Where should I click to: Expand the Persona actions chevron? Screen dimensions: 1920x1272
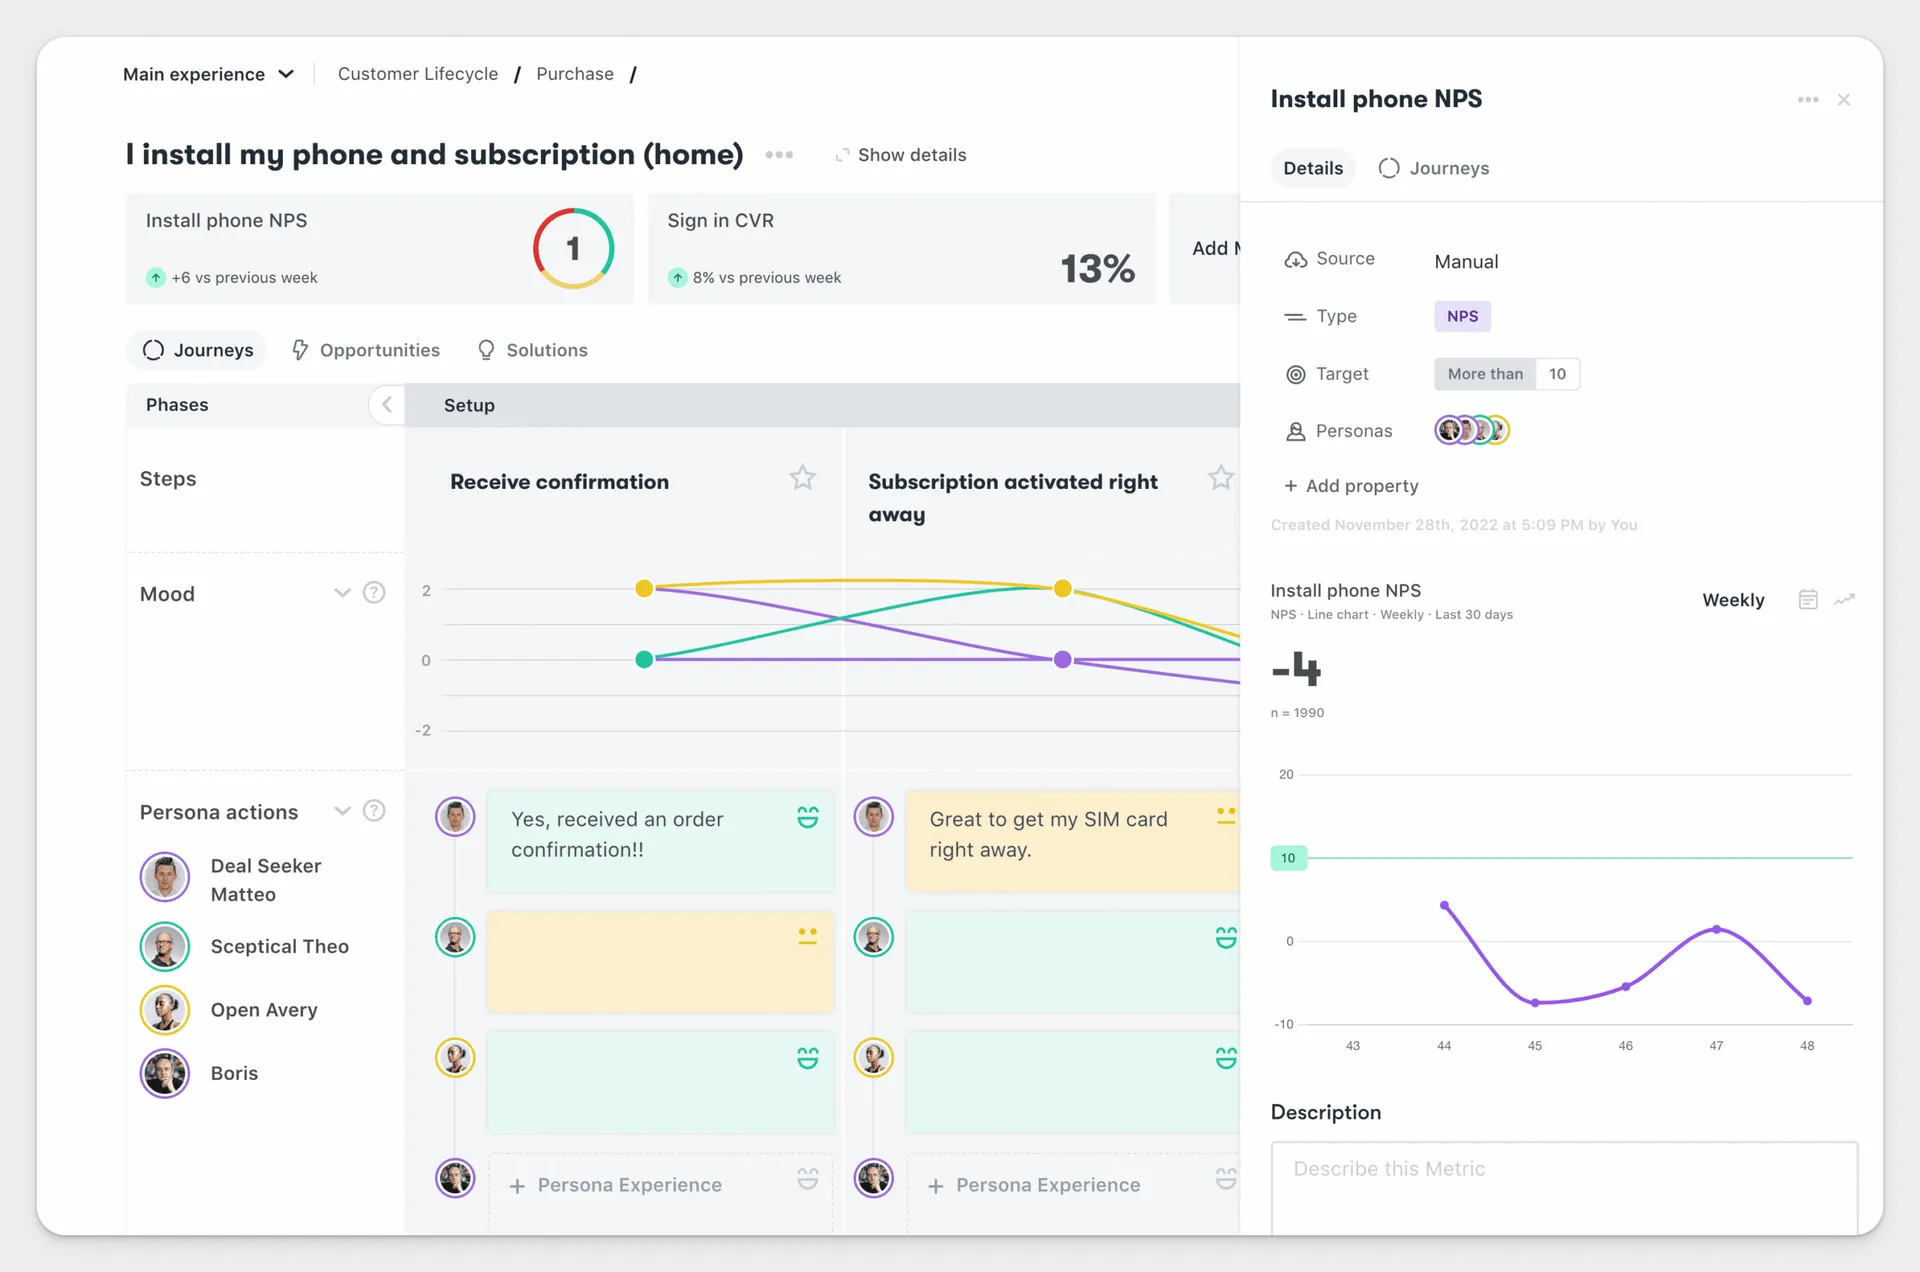[x=342, y=811]
